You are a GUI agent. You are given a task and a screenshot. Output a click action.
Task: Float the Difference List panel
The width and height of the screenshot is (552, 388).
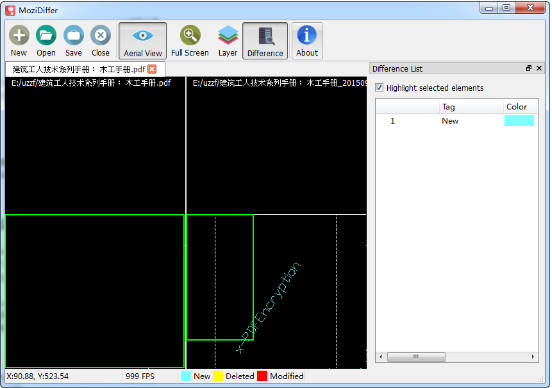coord(528,68)
